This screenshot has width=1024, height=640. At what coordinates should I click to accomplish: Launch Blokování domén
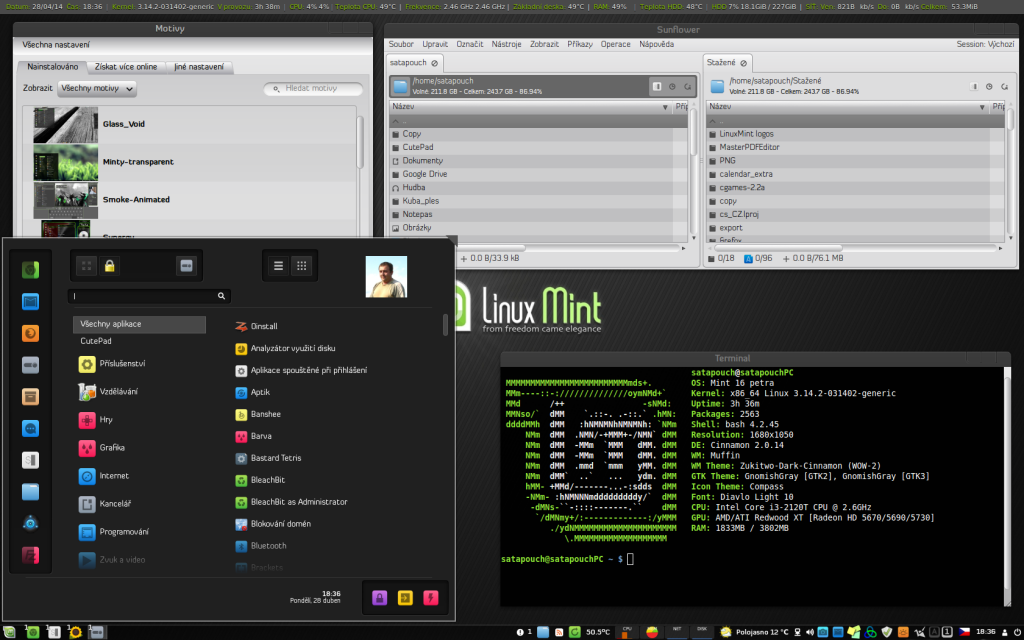(272, 524)
